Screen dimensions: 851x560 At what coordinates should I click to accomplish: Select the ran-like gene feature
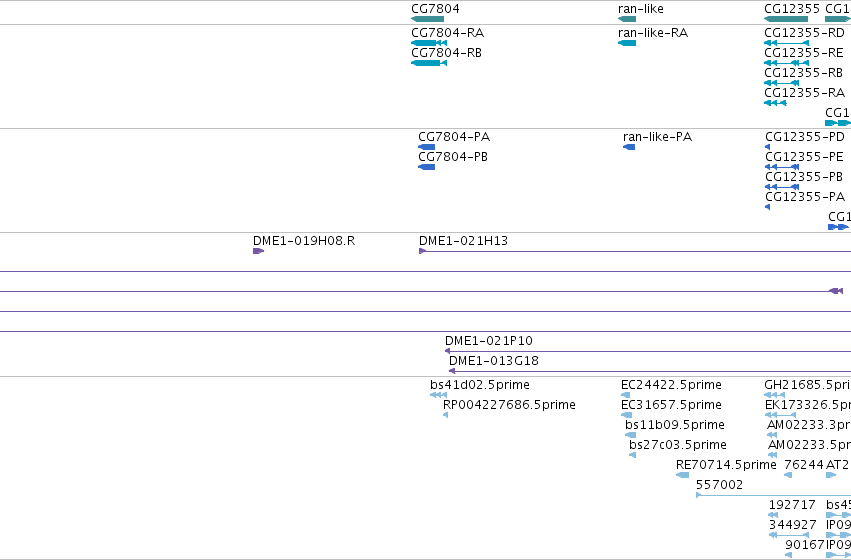[x=627, y=19]
